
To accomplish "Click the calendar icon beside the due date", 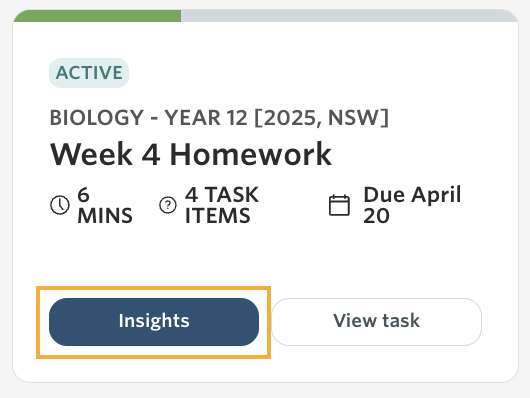I will [339, 205].
